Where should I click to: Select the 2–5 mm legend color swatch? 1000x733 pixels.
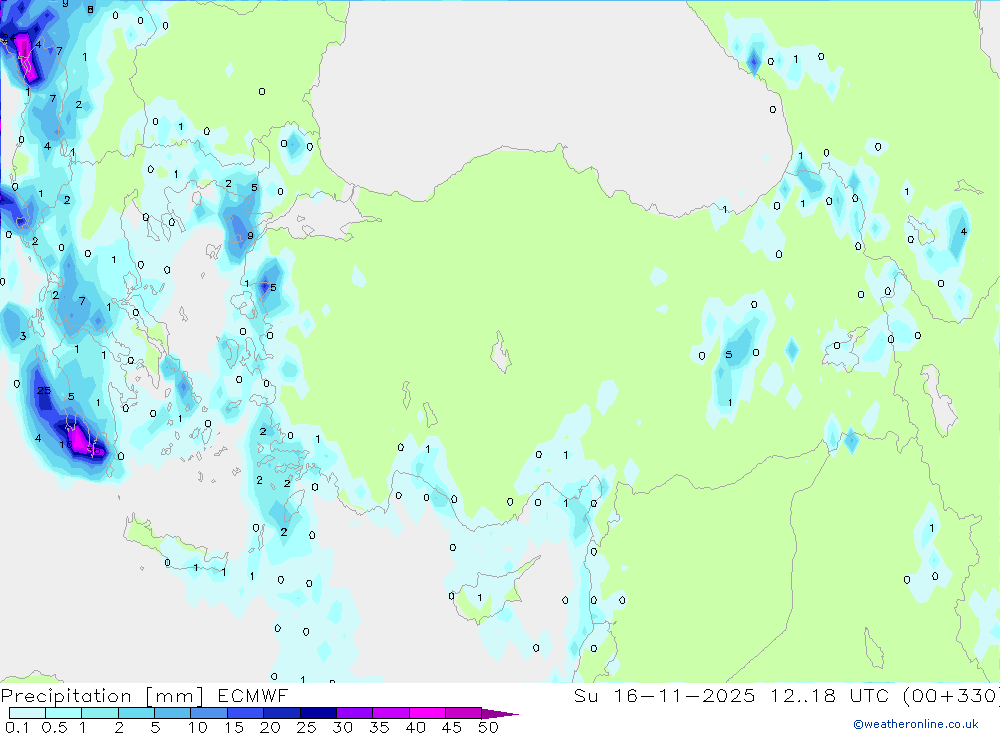136,713
